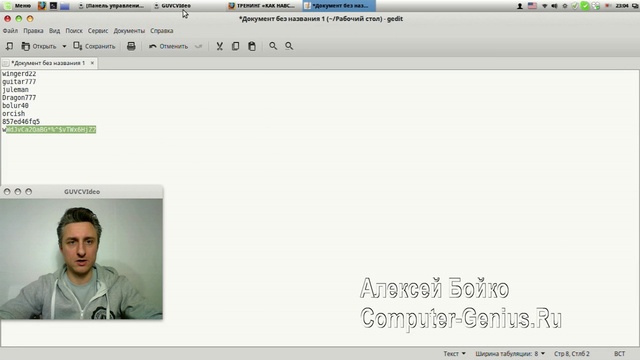
Task: Switch to the gedit document taskbar entry
Action: [x=339, y=6]
